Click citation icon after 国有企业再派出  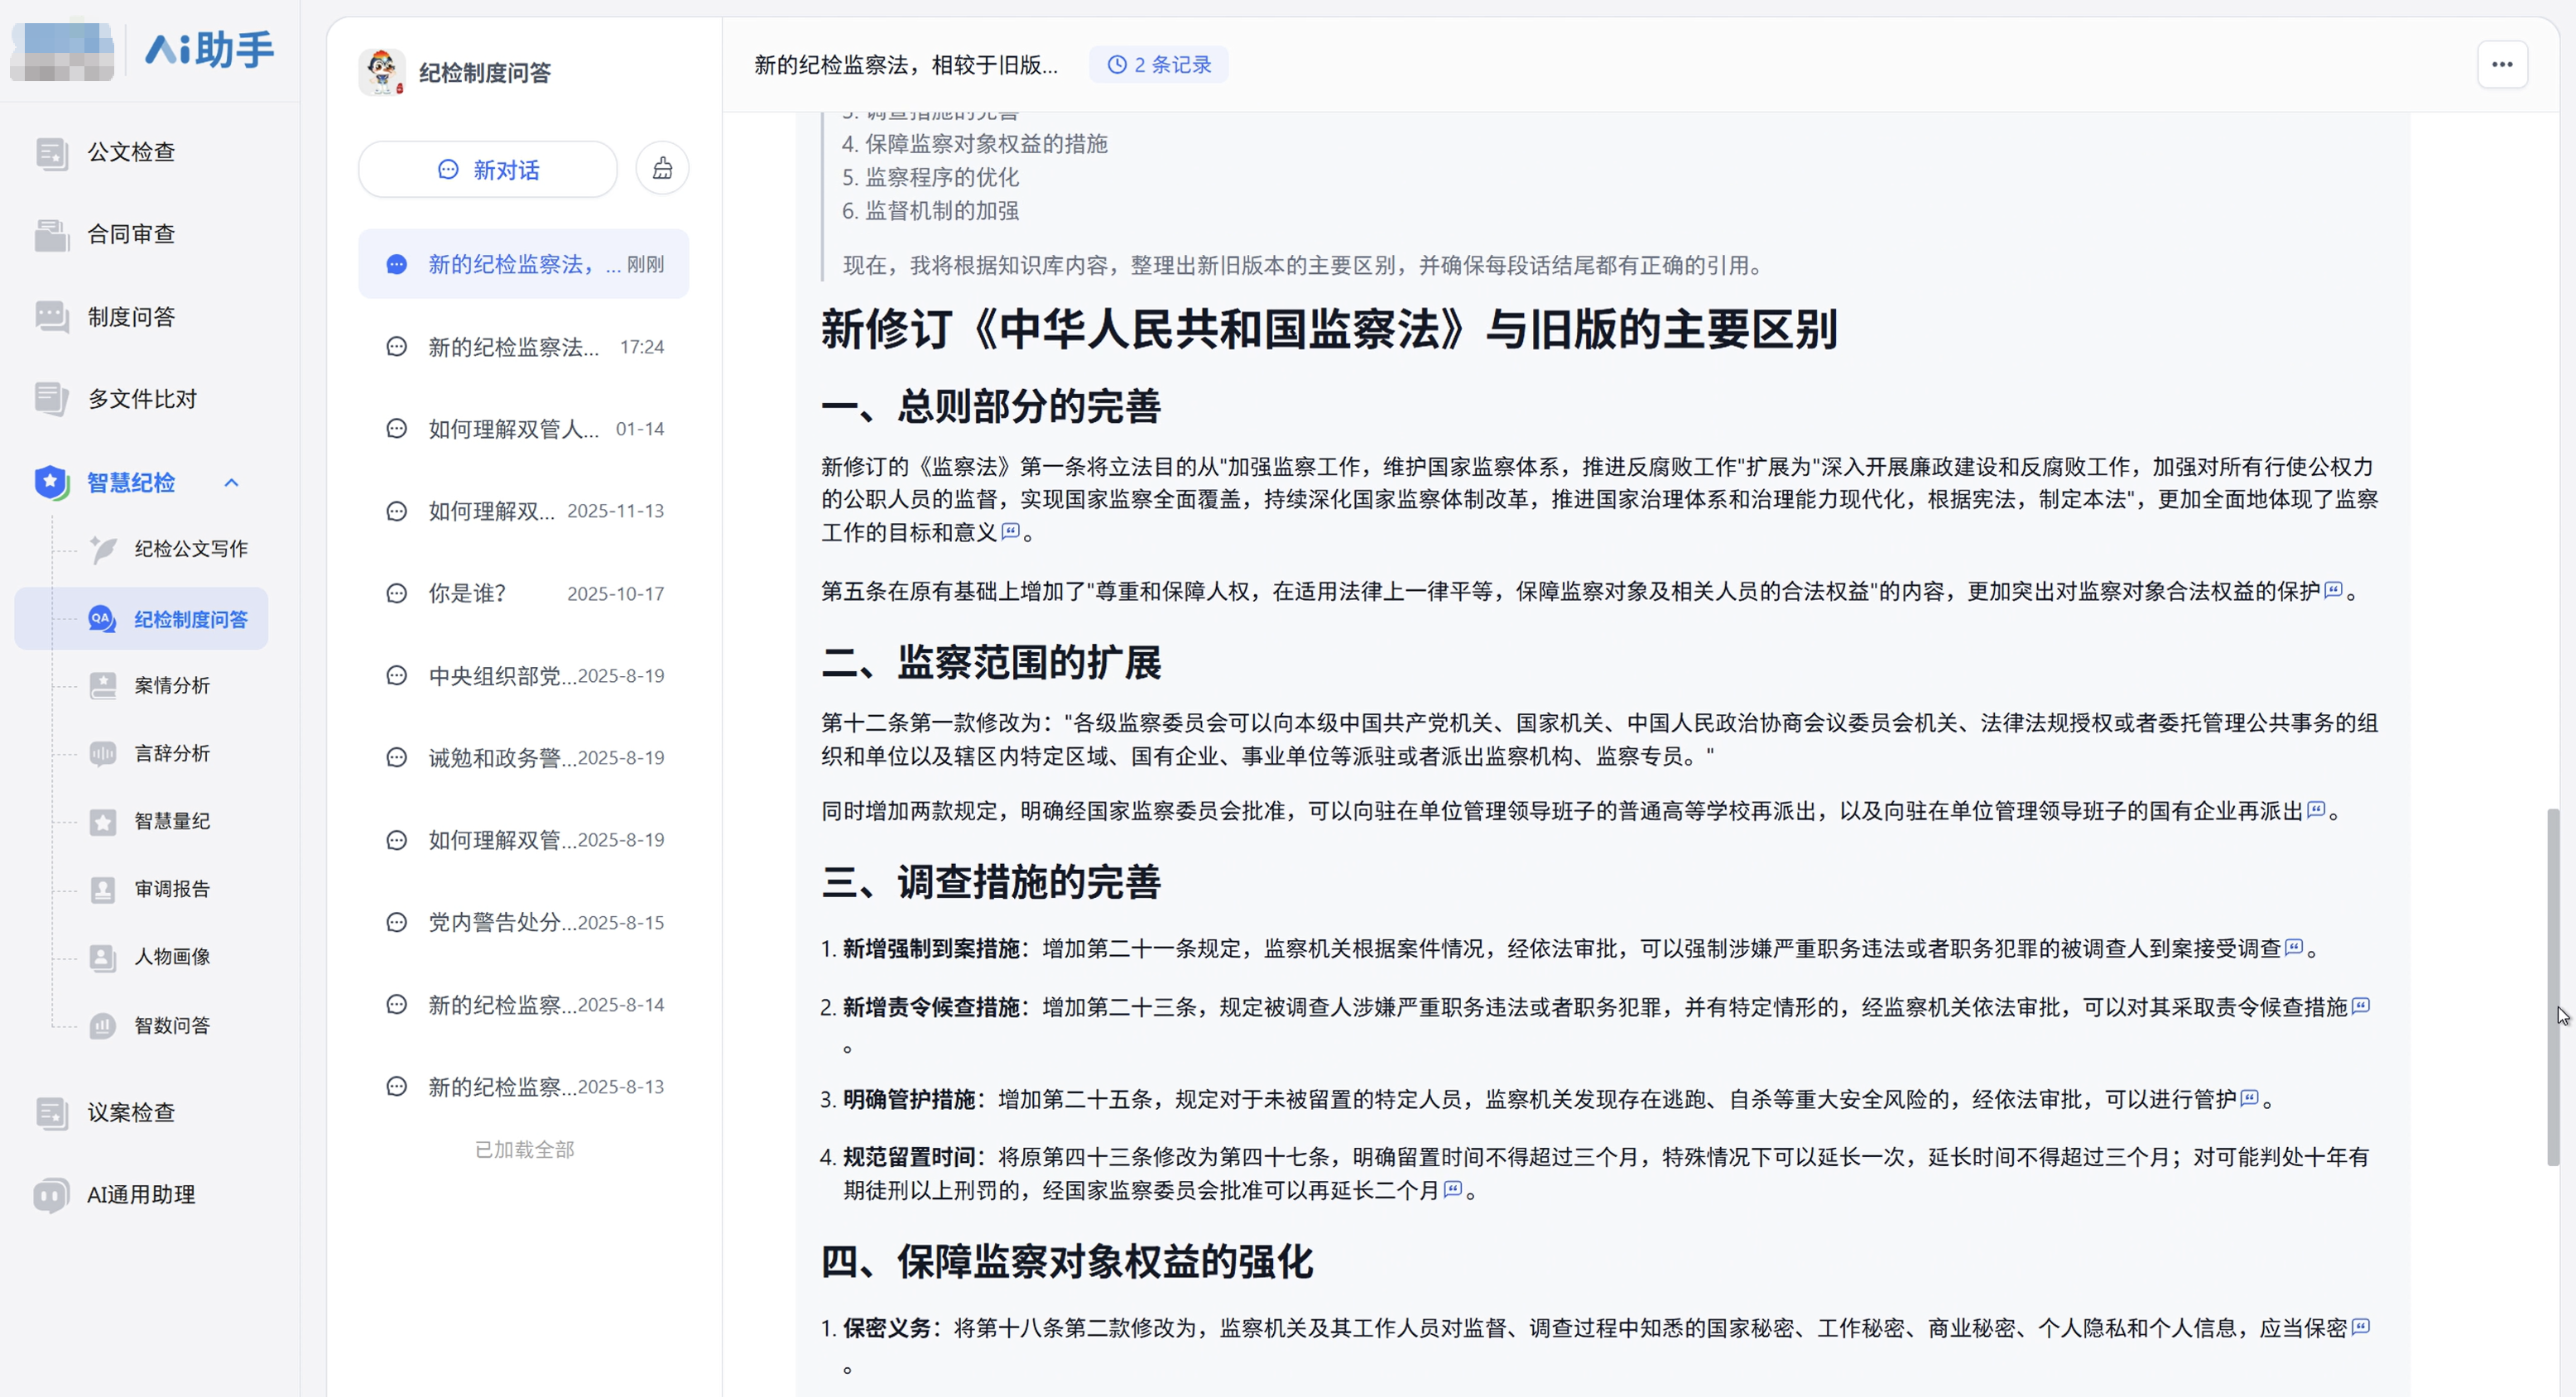click(x=2316, y=810)
